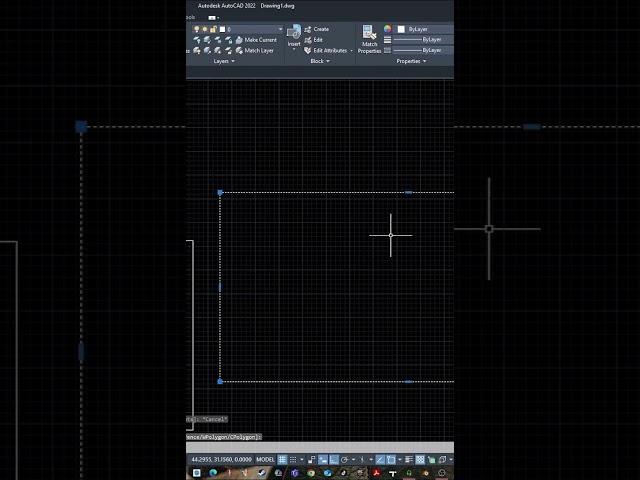The width and height of the screenshot is (640, 480).
Task: Toggle Ortho mode in status bar
Action: pyautogui.click(x=334, y=460)
